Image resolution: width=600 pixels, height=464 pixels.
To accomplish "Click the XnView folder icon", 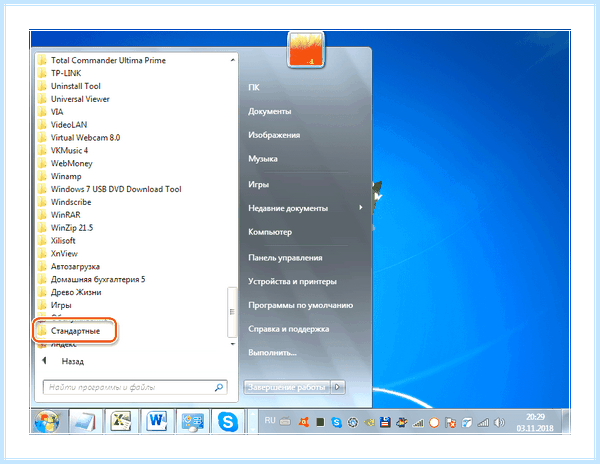I will (42, 254).
